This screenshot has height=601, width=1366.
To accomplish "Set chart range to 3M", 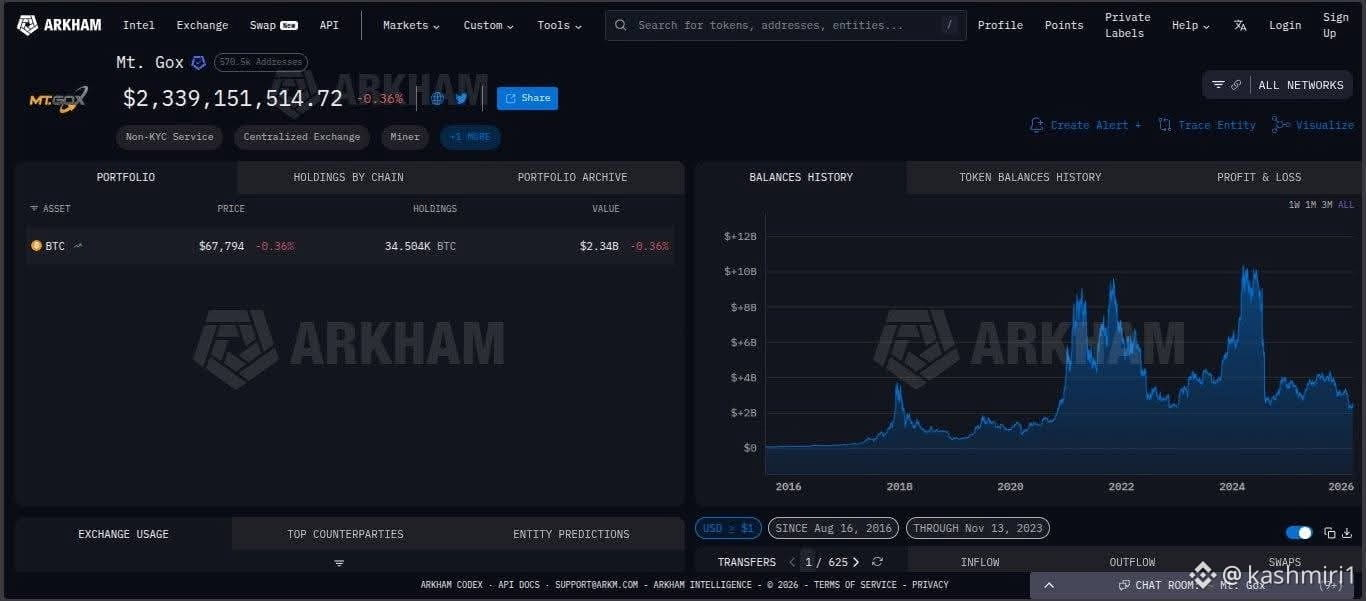I will 1327,205.
